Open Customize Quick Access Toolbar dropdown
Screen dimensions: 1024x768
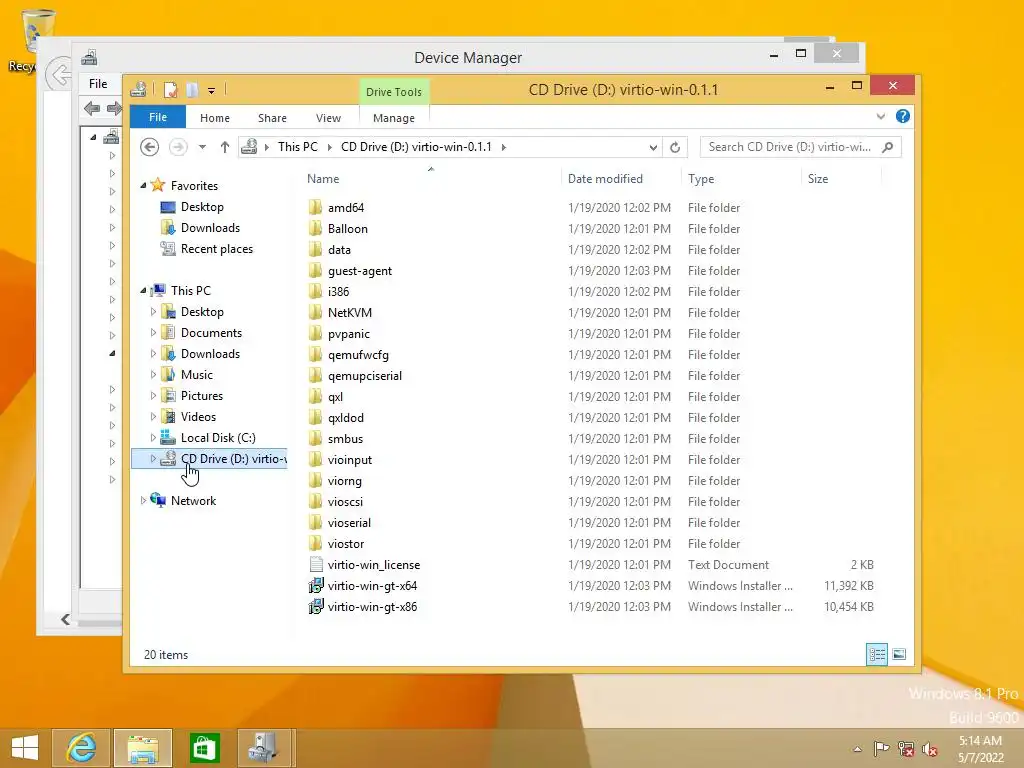[212, 90]
